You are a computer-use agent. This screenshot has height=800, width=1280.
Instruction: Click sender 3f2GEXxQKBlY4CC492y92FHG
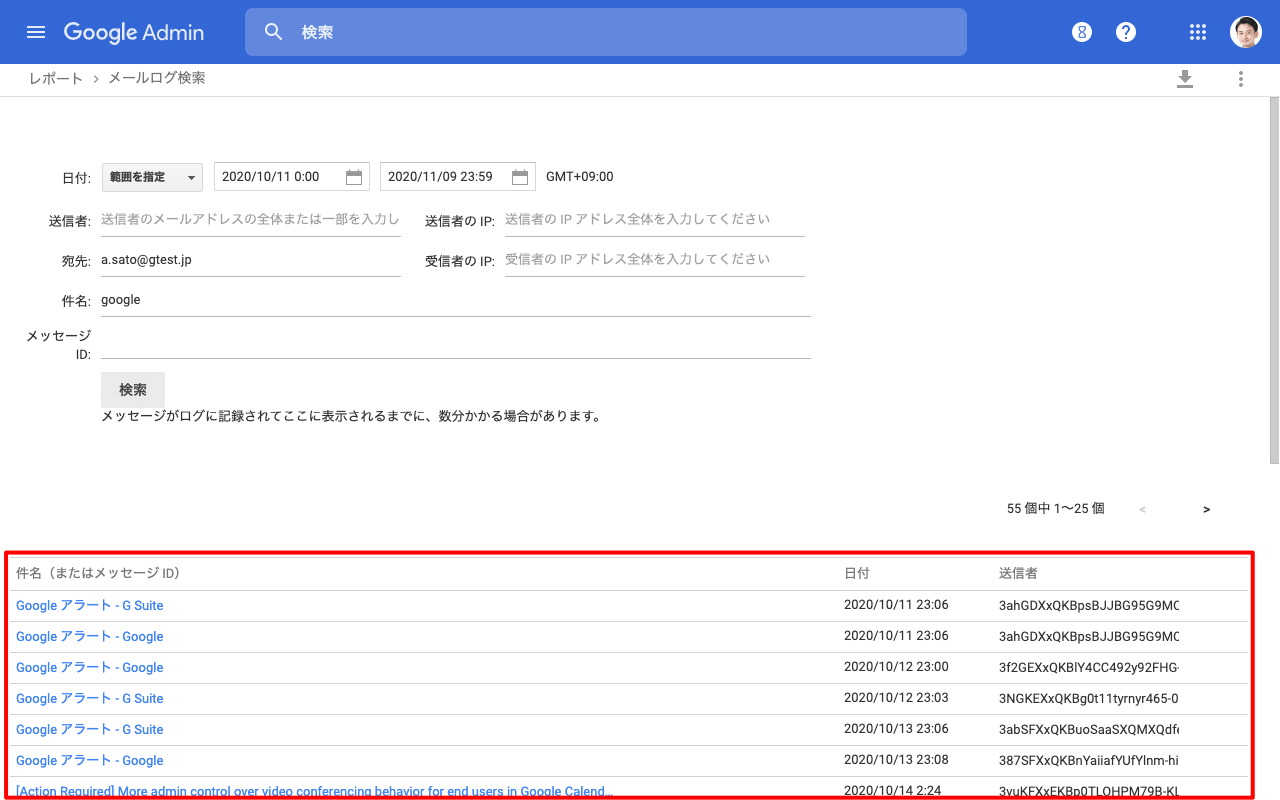[x=1089, y=667]
